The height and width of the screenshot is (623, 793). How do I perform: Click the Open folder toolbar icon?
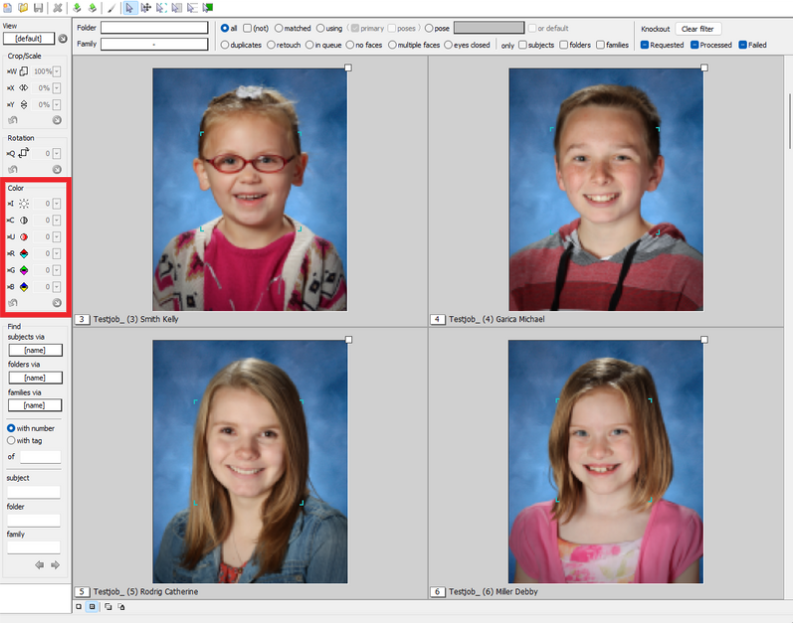[x=23, y=8]
